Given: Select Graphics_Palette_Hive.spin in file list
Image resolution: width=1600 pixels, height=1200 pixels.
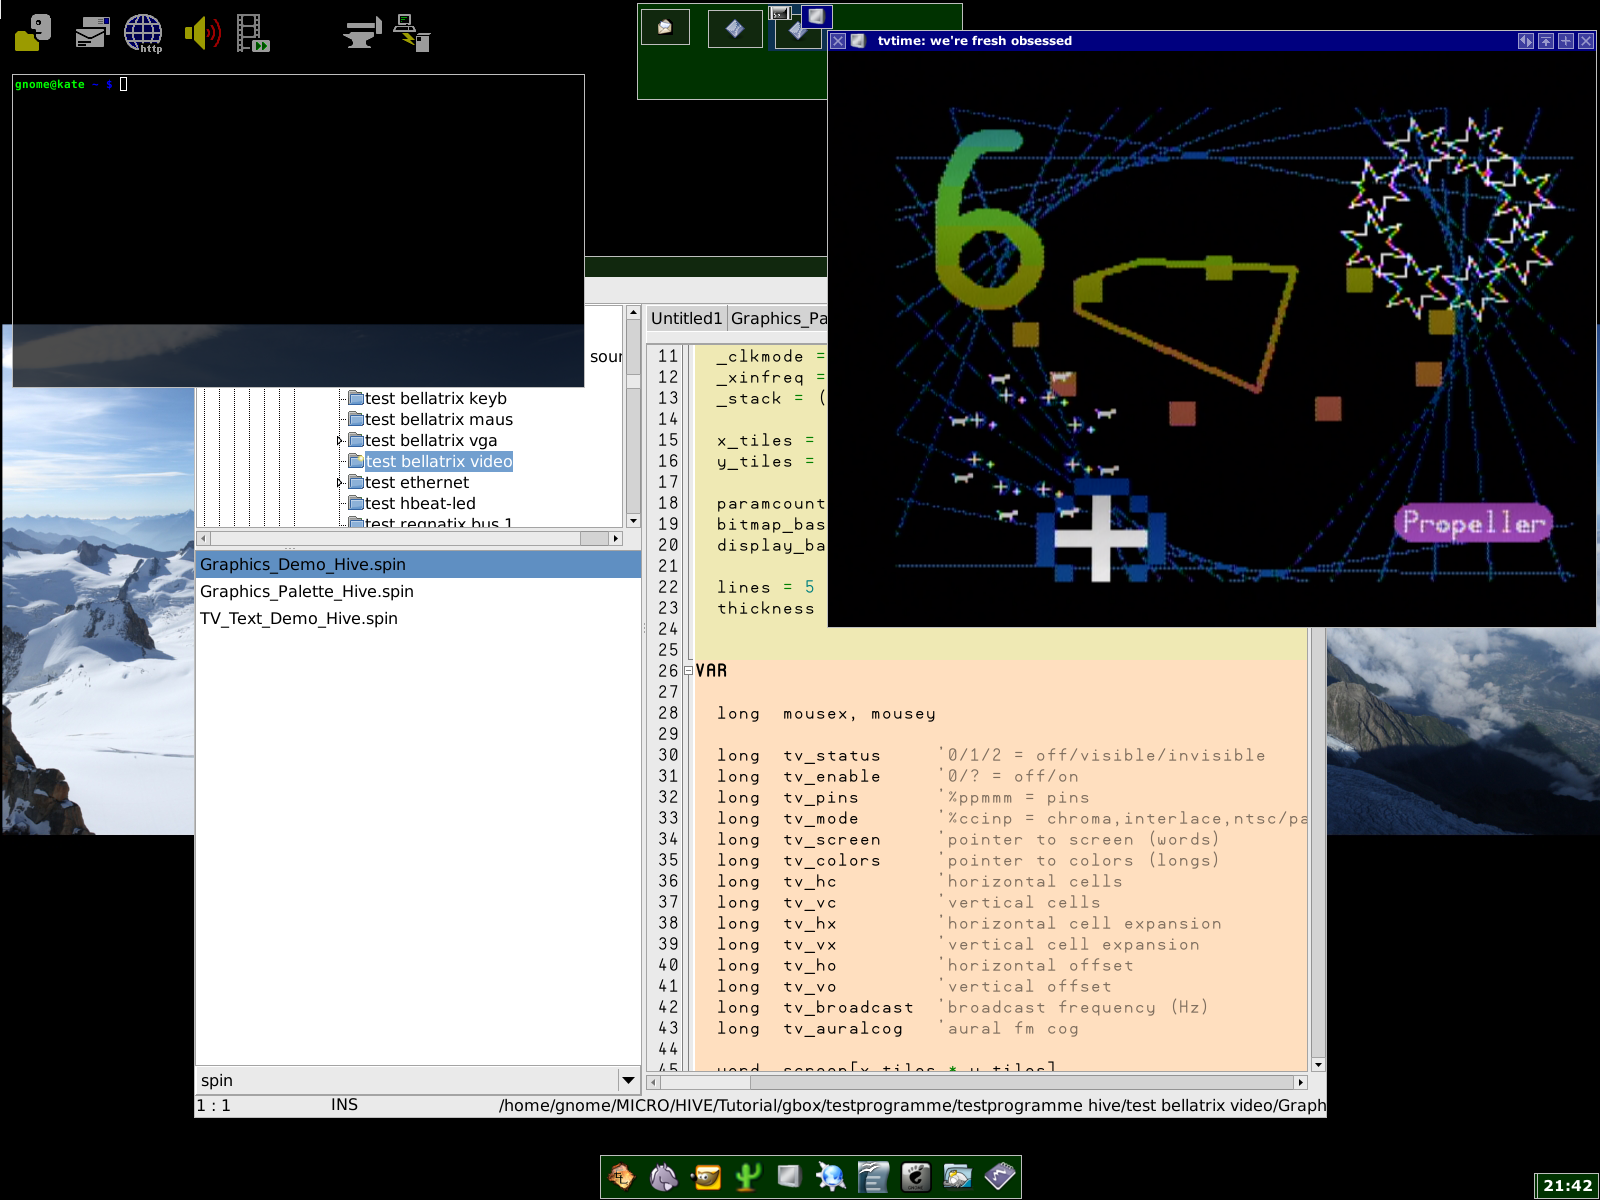Looking at the screenshot, I should (306, 591).
